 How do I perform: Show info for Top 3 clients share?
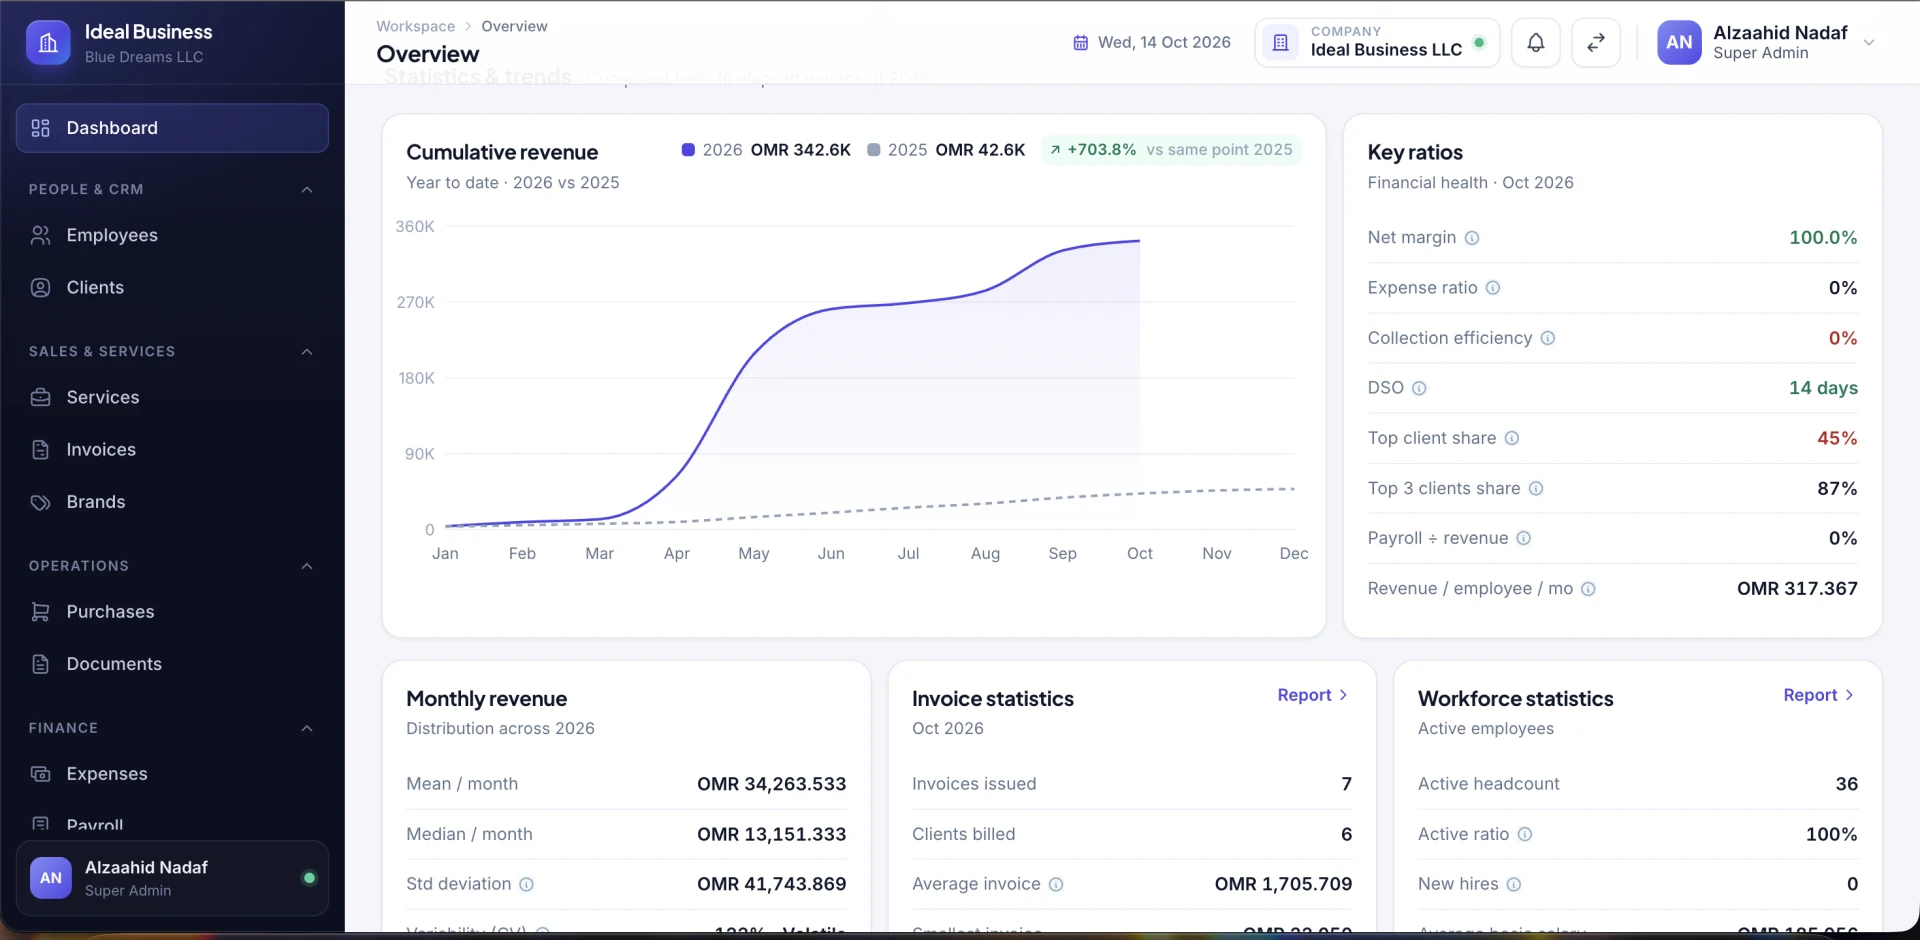point(1536,488)
